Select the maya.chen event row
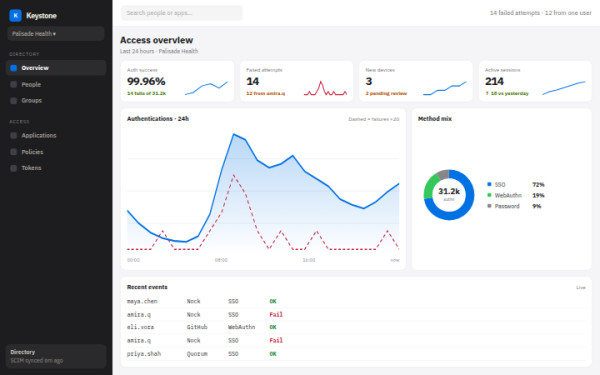This screenshot has height=375, width=600. pyautogui.click(x=356, y=302)
